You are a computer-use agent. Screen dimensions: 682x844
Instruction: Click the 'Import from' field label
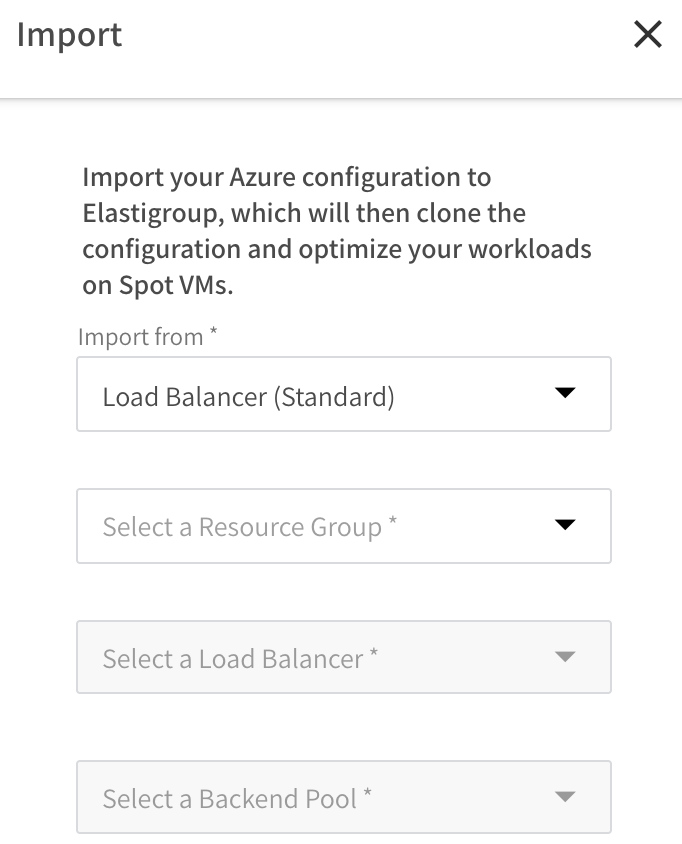[x=141, y=337]
